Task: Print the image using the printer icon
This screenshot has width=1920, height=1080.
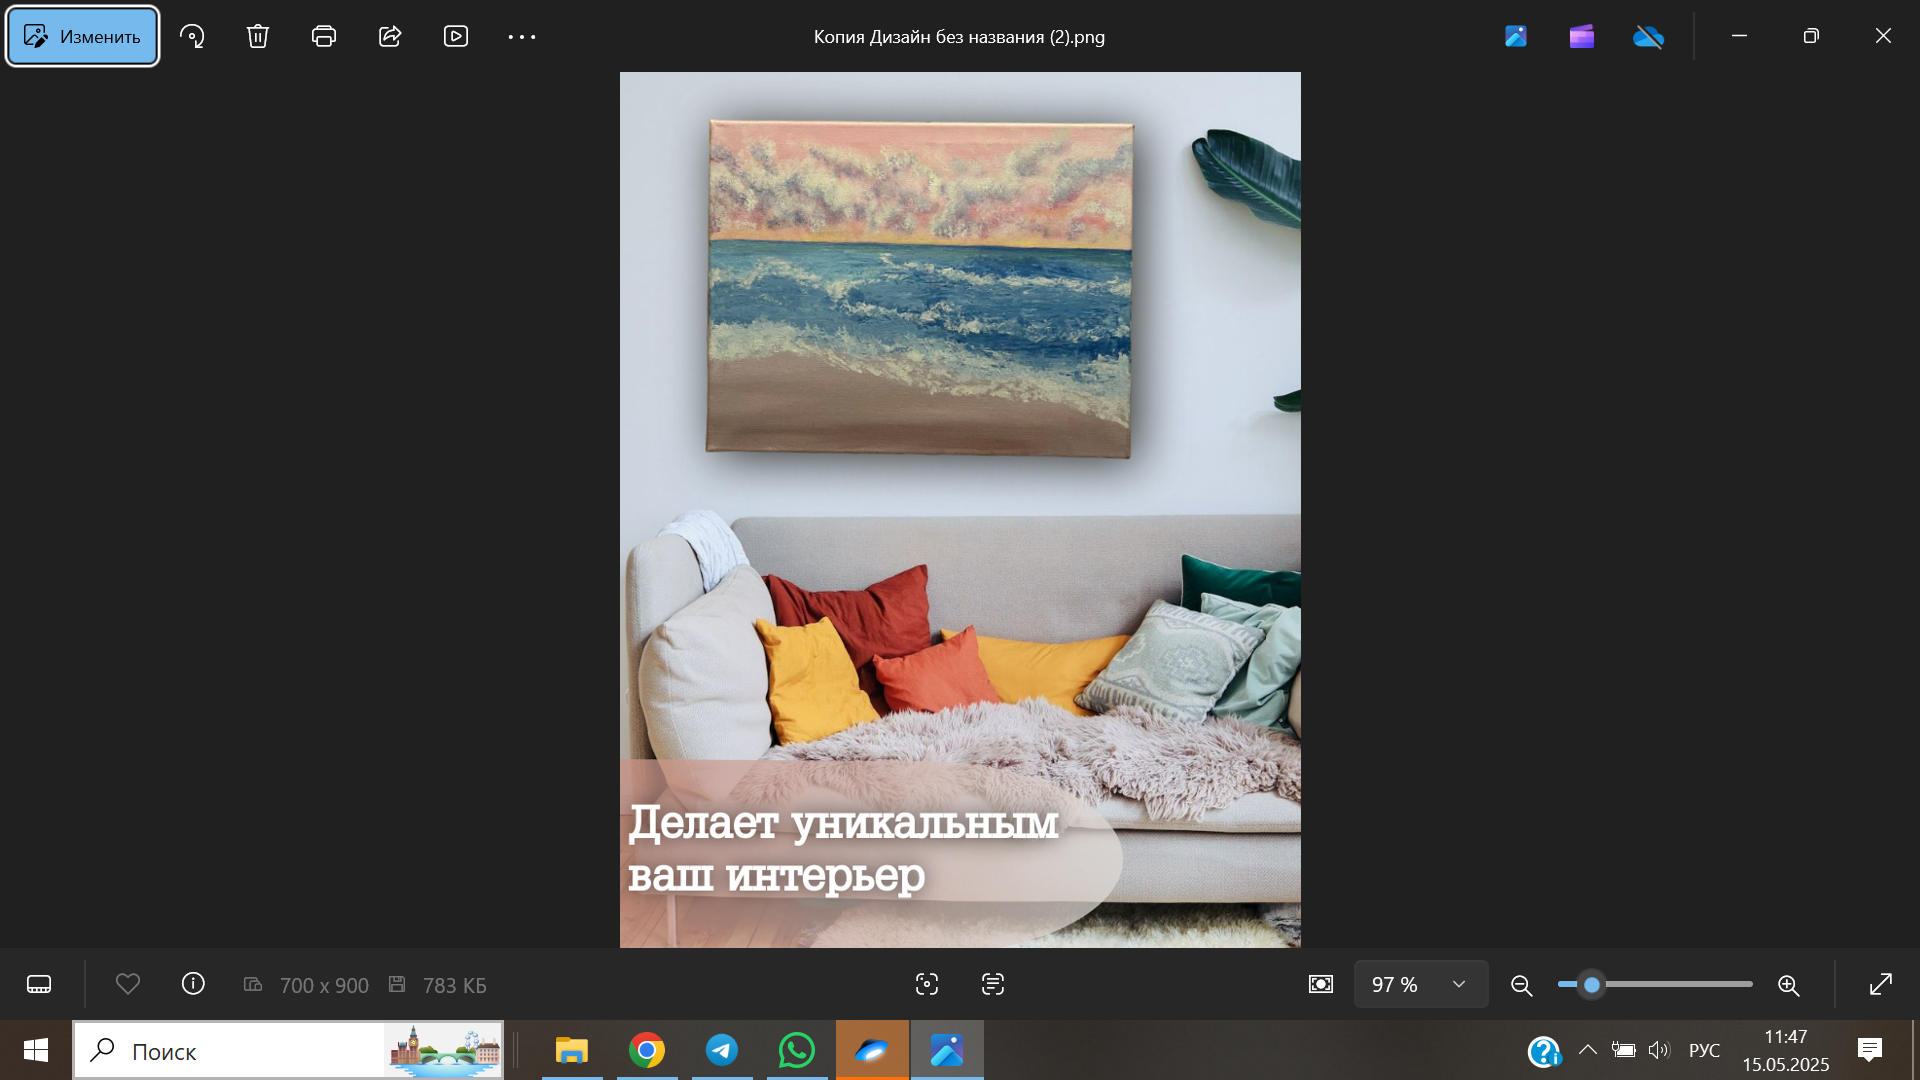Action: coord(323,37)
